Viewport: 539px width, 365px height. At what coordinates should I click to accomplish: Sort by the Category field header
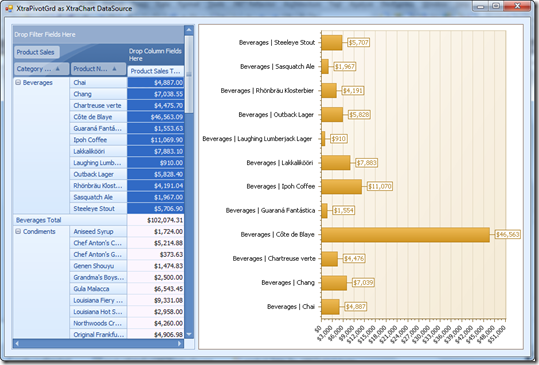coord(42,69)
